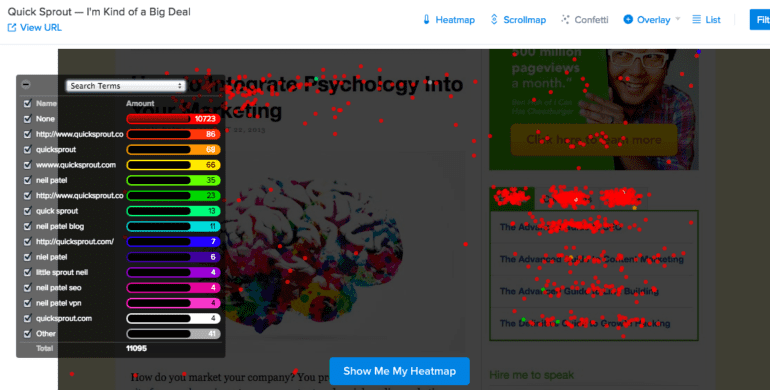
Task: Uncheck the neil patel row checkbox
Action: pos(28,180)
